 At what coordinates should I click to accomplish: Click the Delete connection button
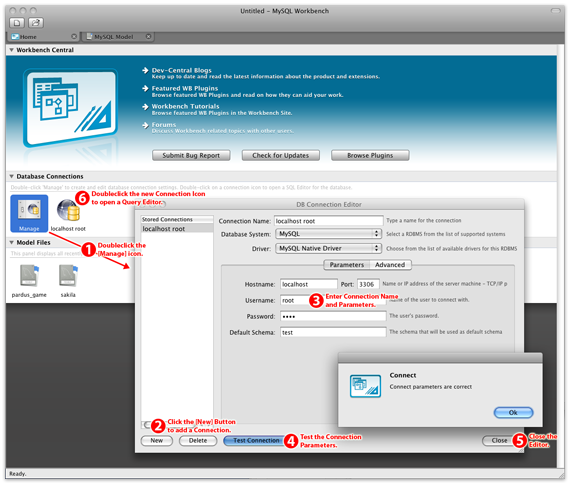pos(198,440)
